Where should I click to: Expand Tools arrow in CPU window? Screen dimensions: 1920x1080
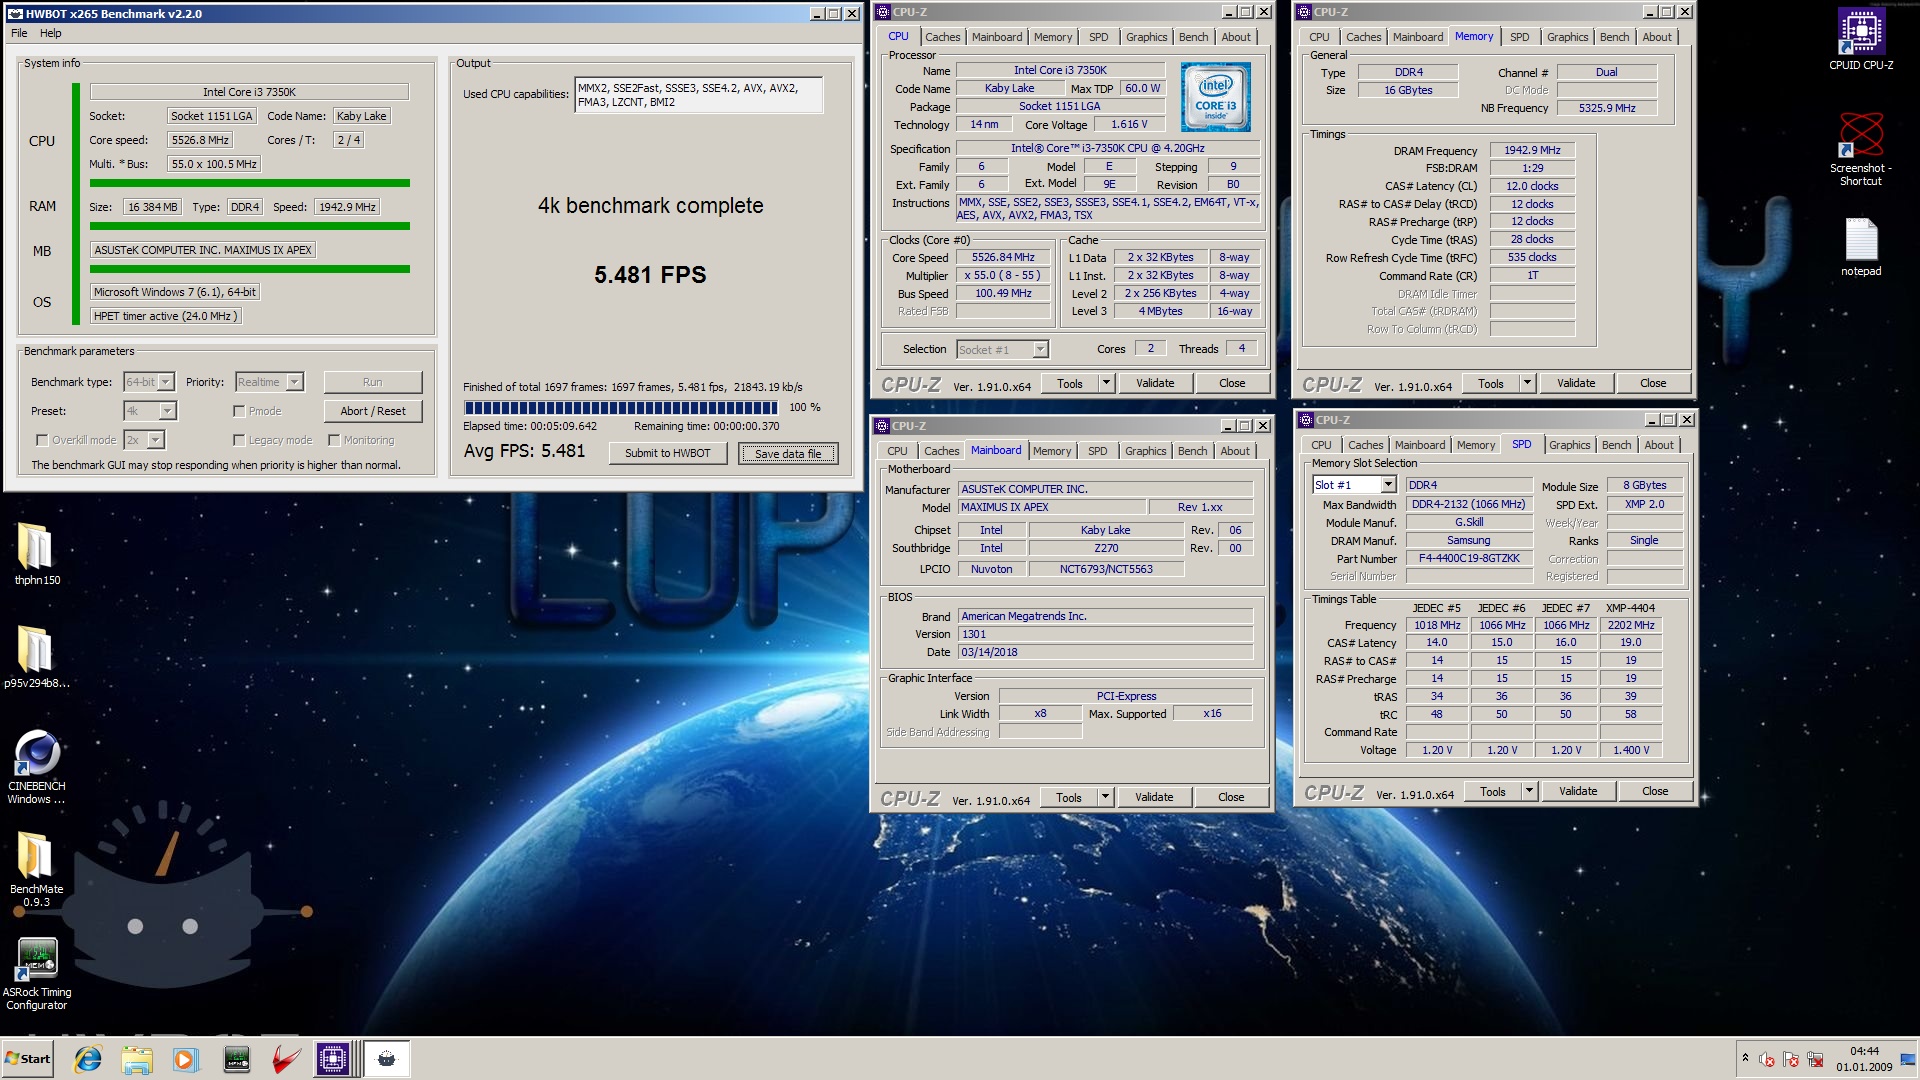tap(1106, 383)
